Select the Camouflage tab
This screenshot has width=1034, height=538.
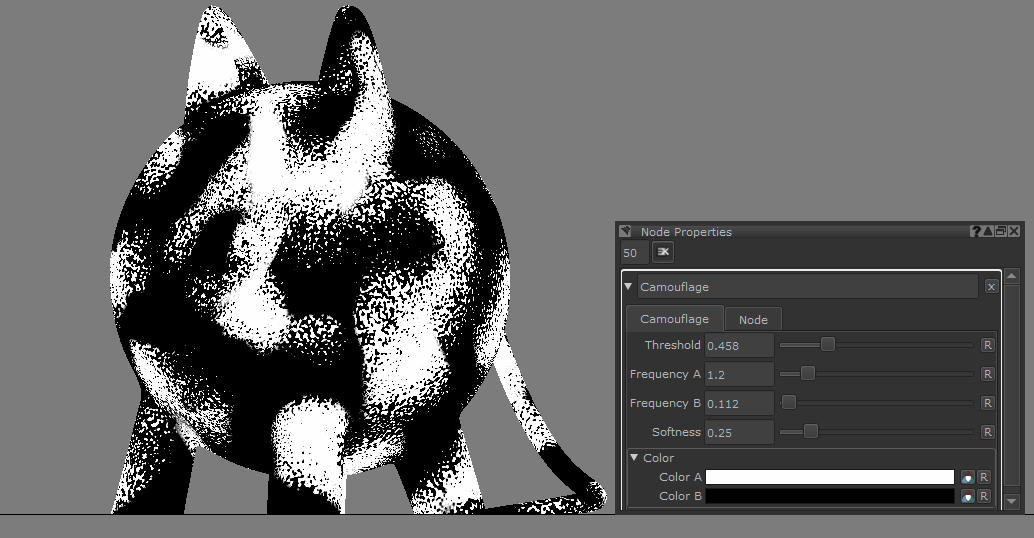click(x=674, y=319)
